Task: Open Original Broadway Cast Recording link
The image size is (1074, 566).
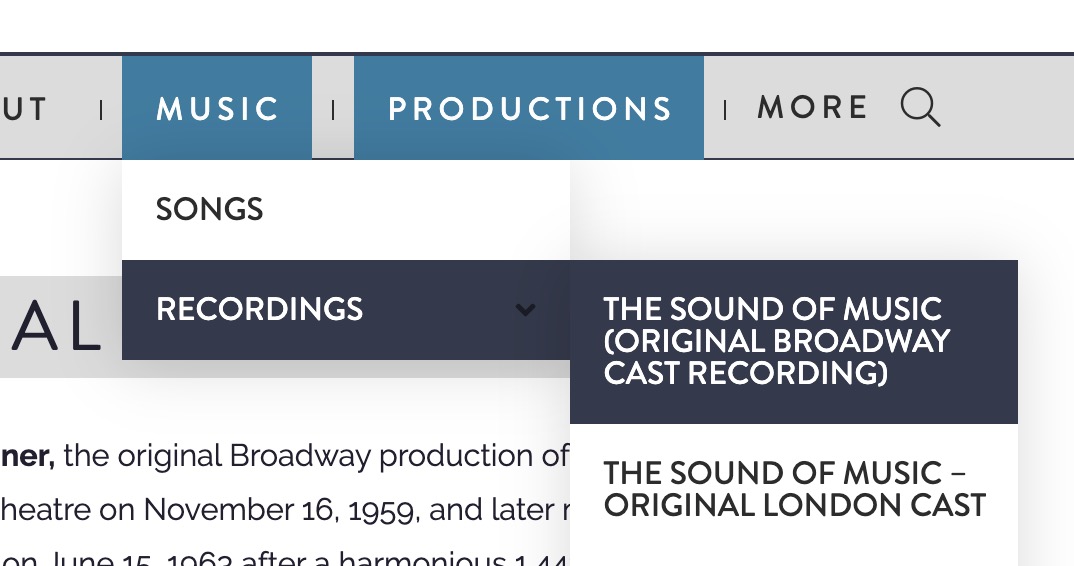Action: (794, 342)
